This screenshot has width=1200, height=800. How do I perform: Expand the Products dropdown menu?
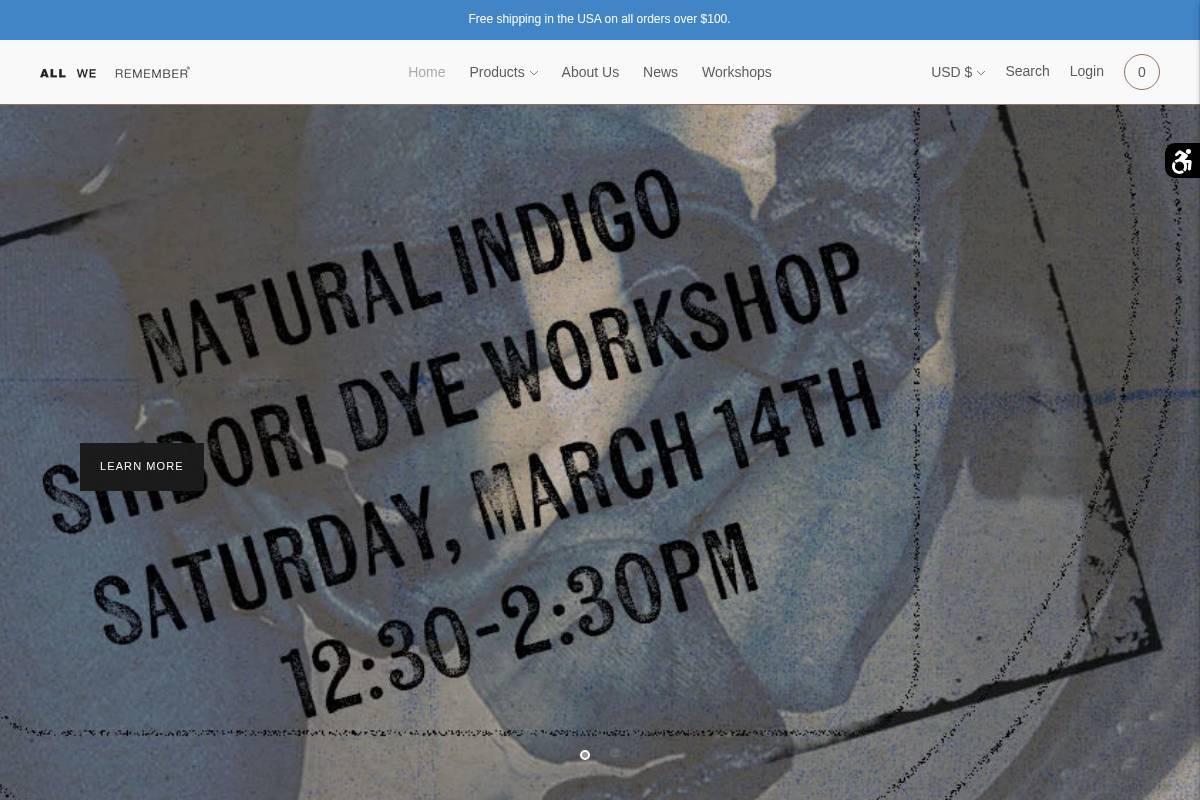[x=497, y=72]
